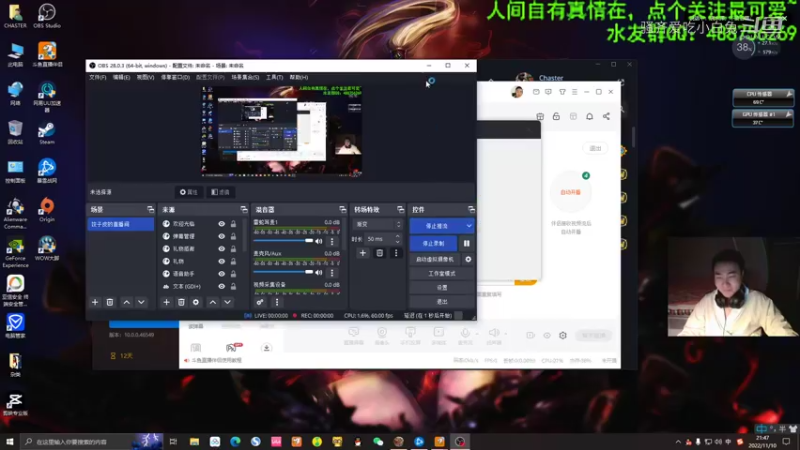Open options dots for the first mixer channel

pos(332,241)
